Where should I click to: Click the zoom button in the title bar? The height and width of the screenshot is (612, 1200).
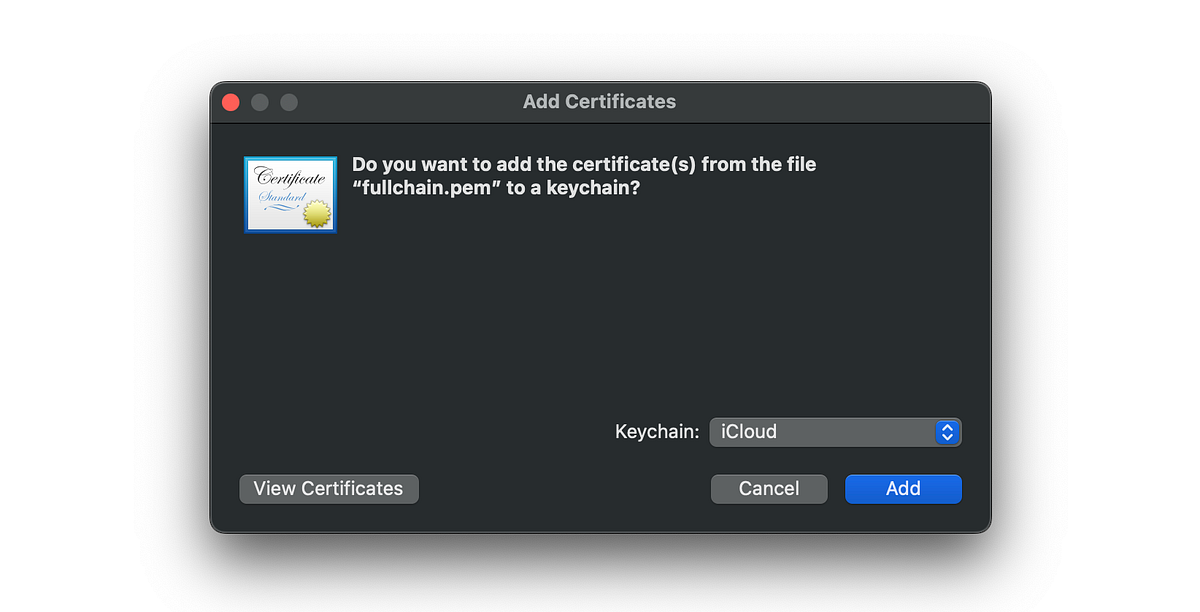(288, 101)
